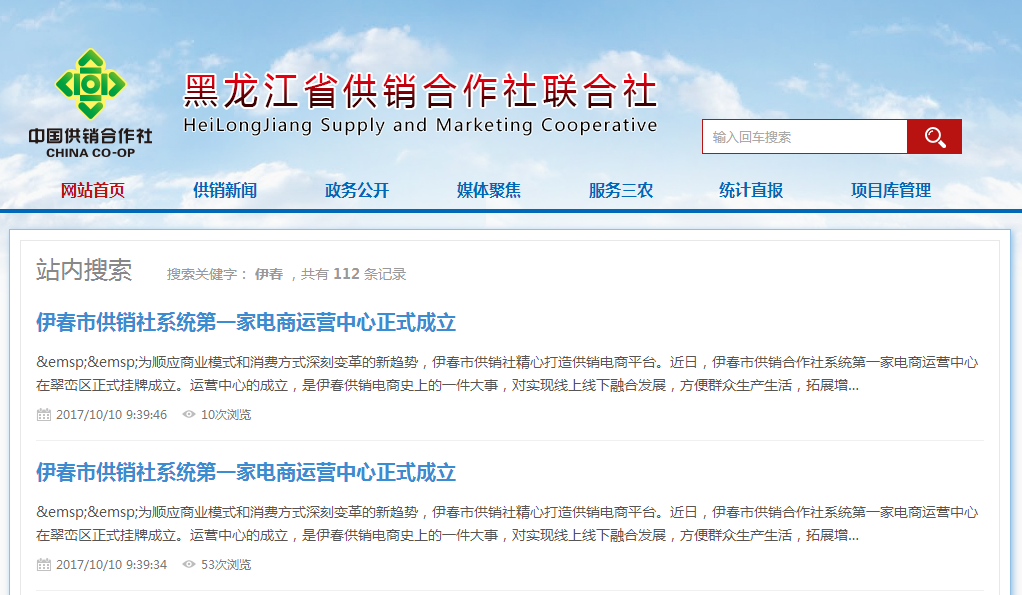Click the summary text above 53次浏览

click(507, 523)
